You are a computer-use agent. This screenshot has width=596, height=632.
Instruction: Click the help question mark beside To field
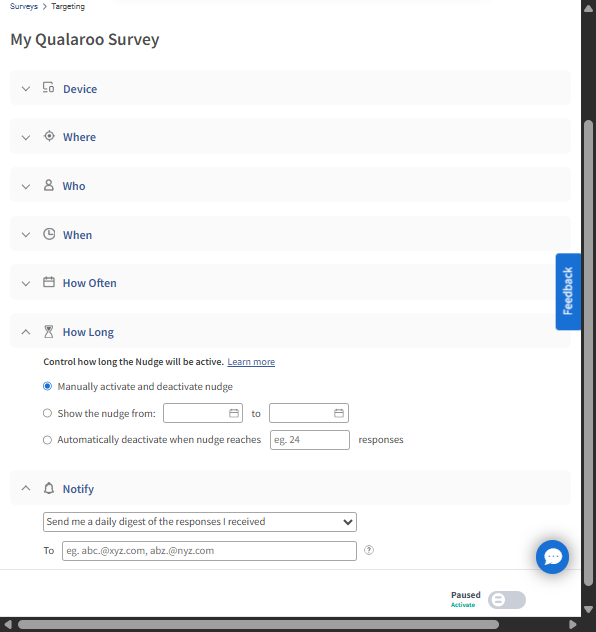(x=369, y=550)
